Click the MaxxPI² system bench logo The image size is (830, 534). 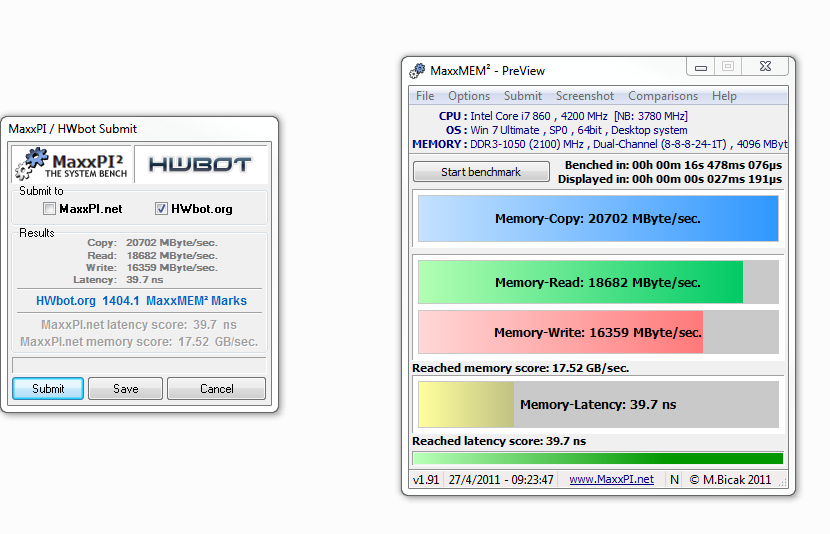[x=71, y=164]
